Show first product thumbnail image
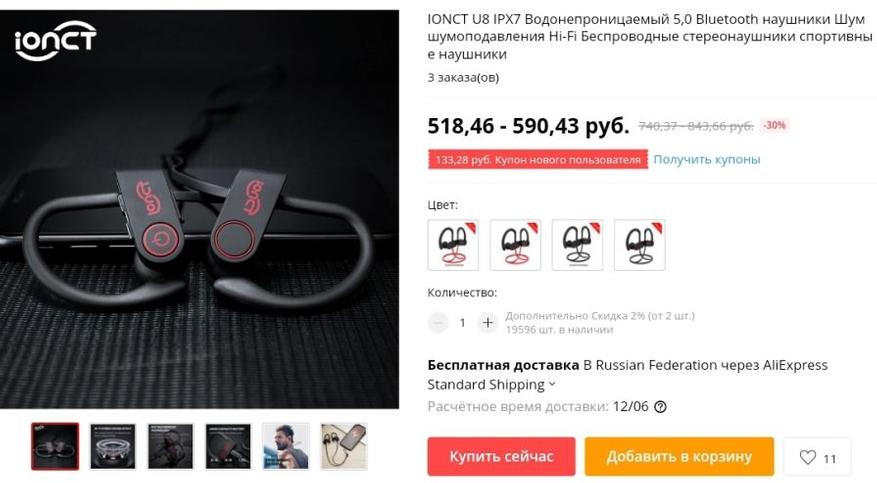The image size is (877, 483). click(55, 446)
